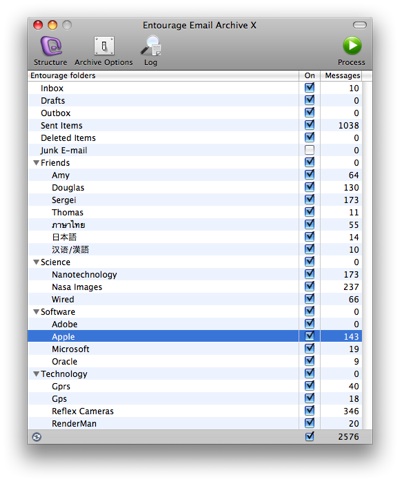Click the refresh icon in the bottom status bar
Screen dimensions: 400x482
(x=37, y=437)
